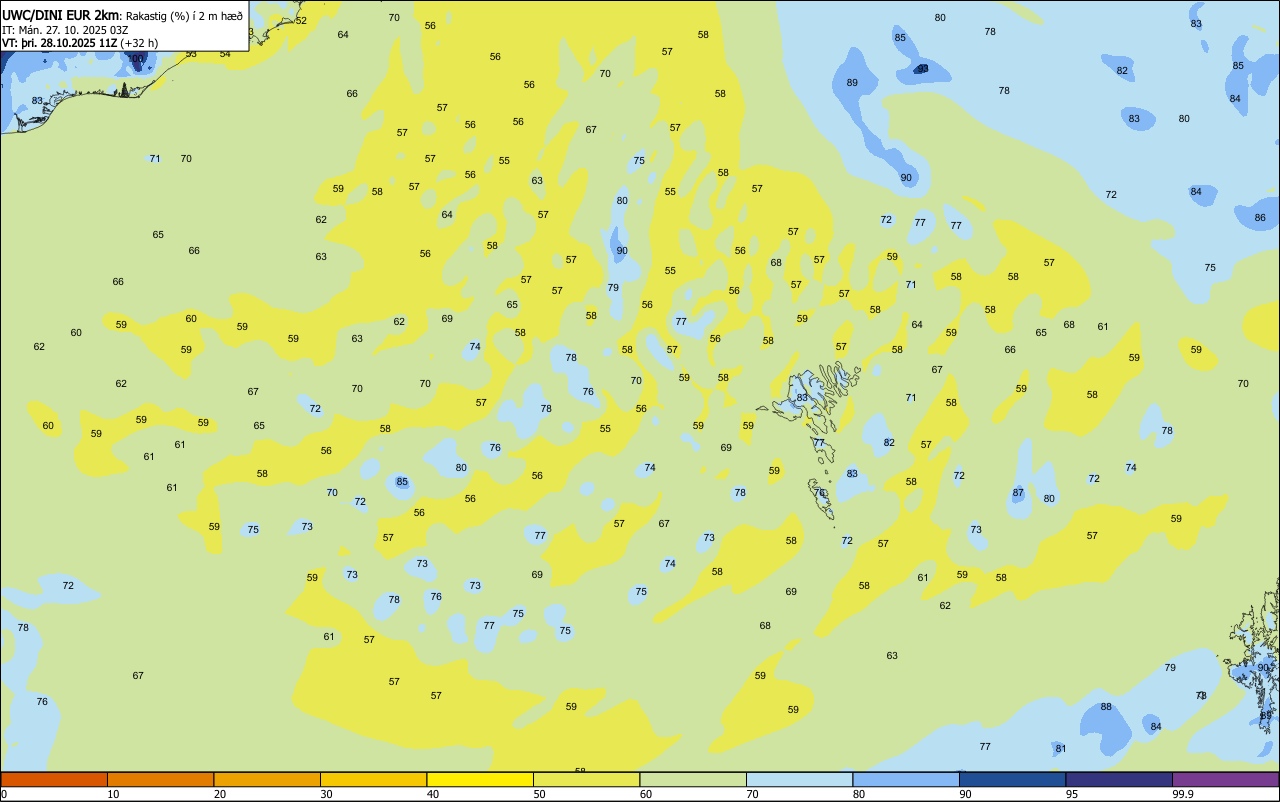Click the pale blue 70–80 legend swatch

click(x=799, y=779)
